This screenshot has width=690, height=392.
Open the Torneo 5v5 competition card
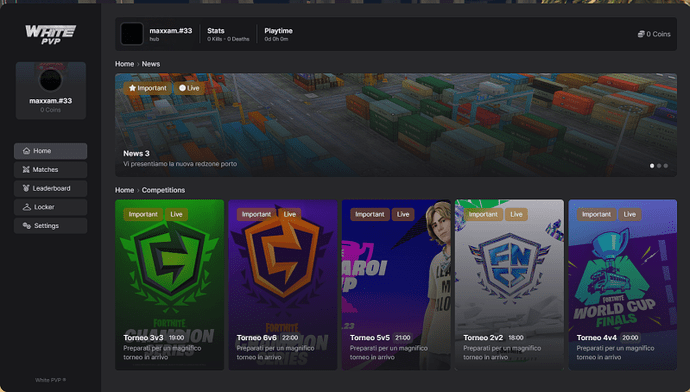point(396,285)
